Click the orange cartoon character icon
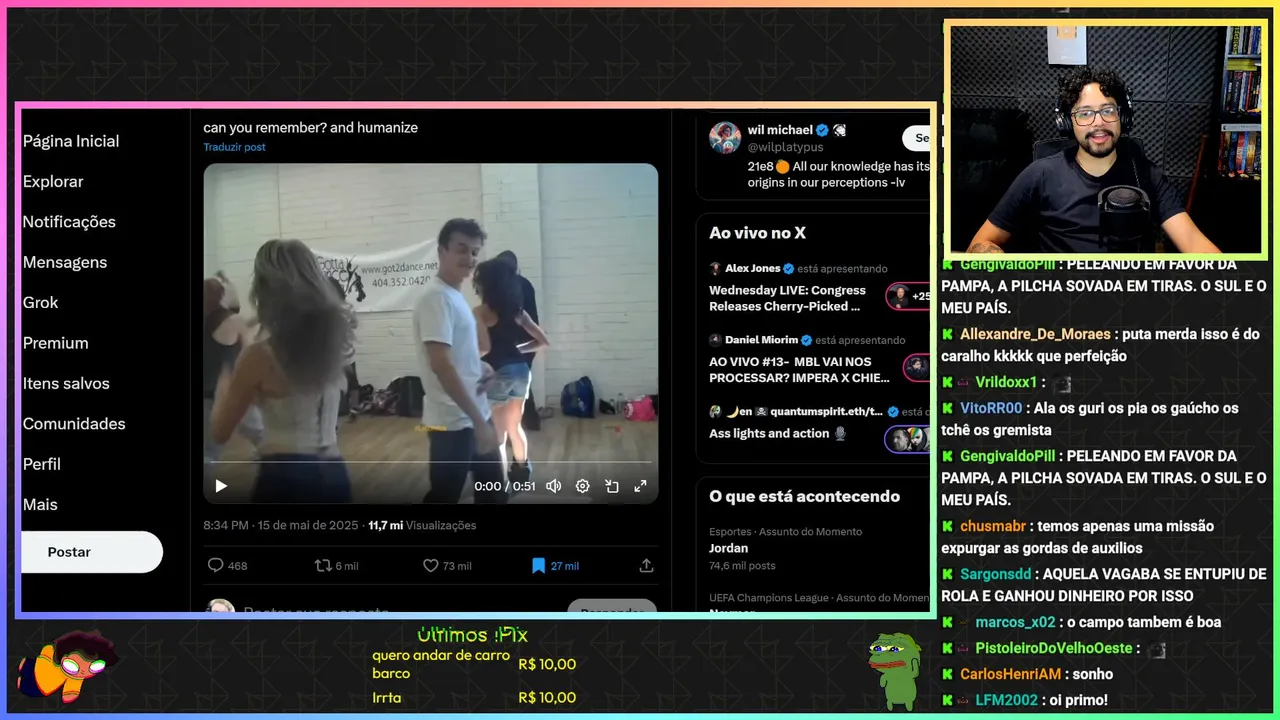1280x720 pixels. (x=68, y=666)
